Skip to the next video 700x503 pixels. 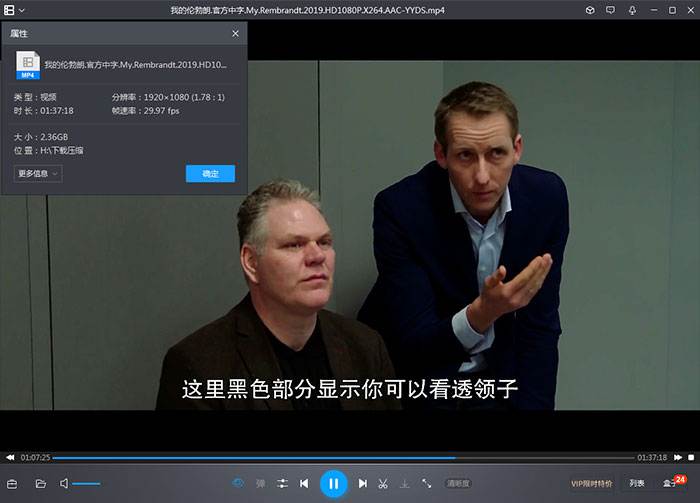(x=362, y=483)
